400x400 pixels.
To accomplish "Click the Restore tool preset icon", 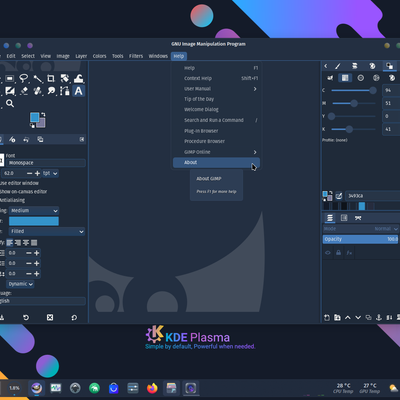I will pyautogui.click(x=26, y=317).
